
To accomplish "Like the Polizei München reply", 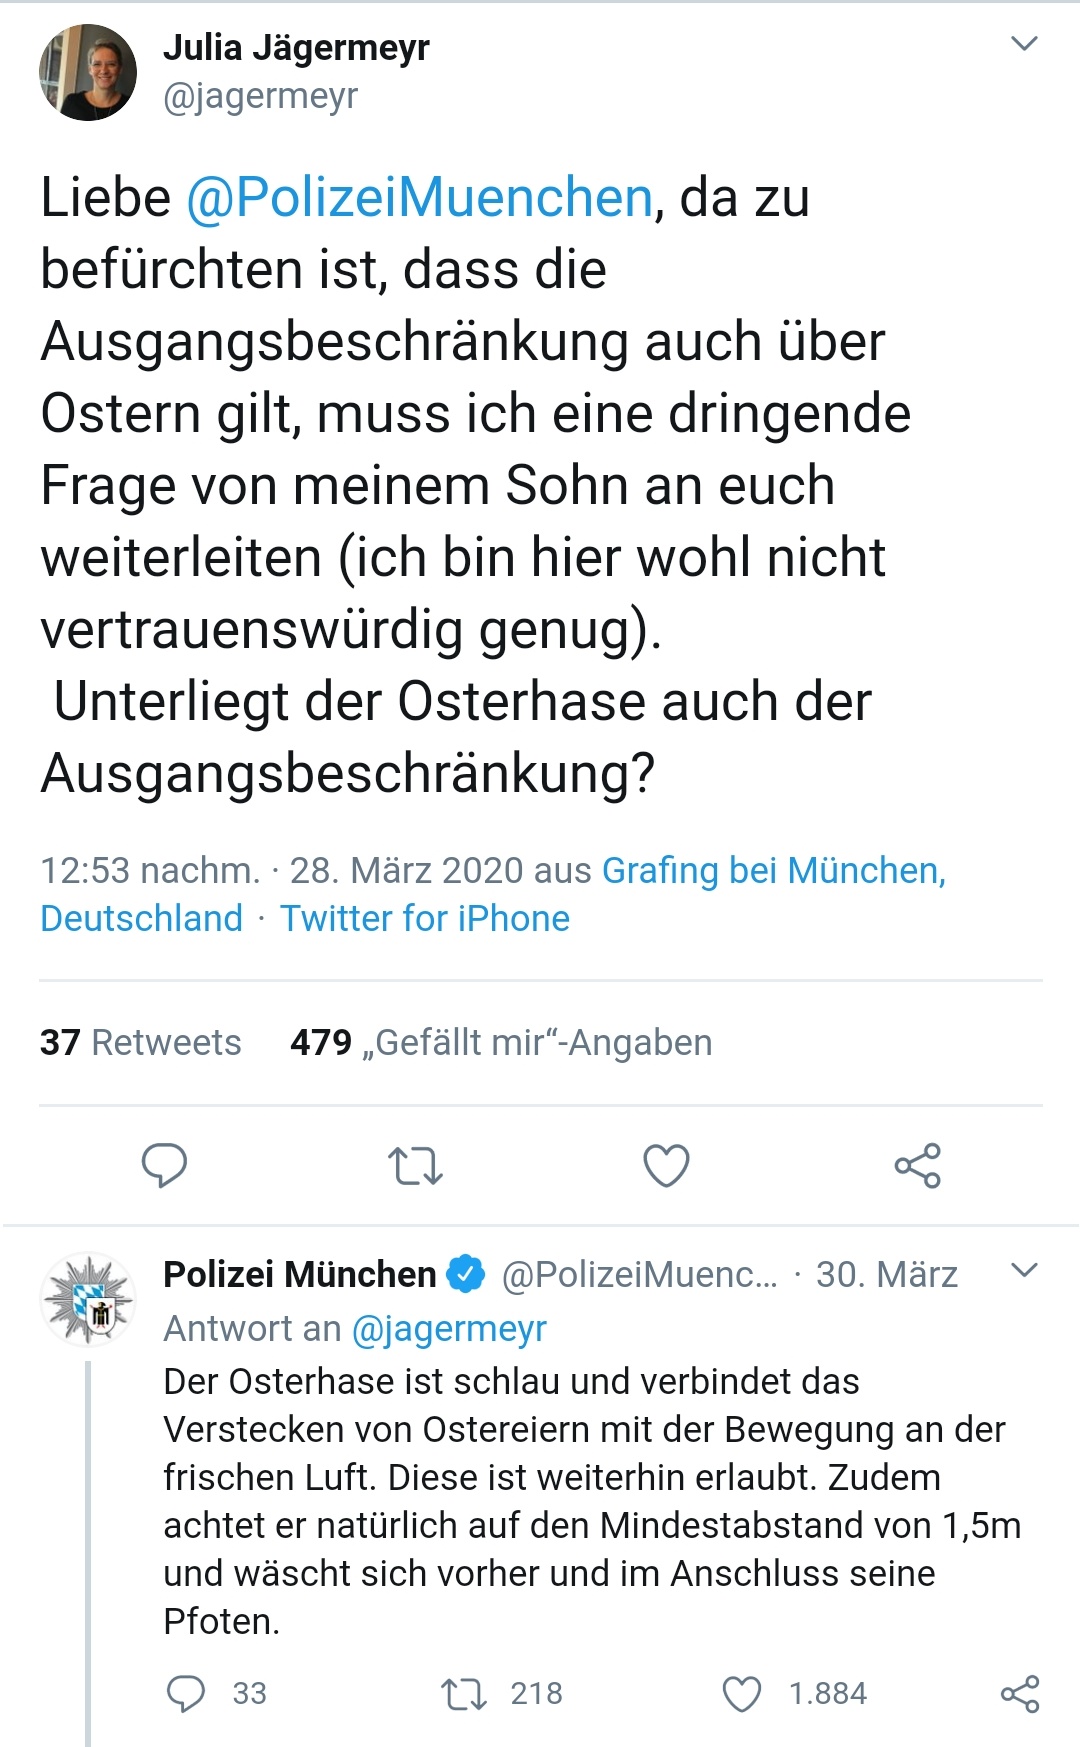I will (741, 1693).
